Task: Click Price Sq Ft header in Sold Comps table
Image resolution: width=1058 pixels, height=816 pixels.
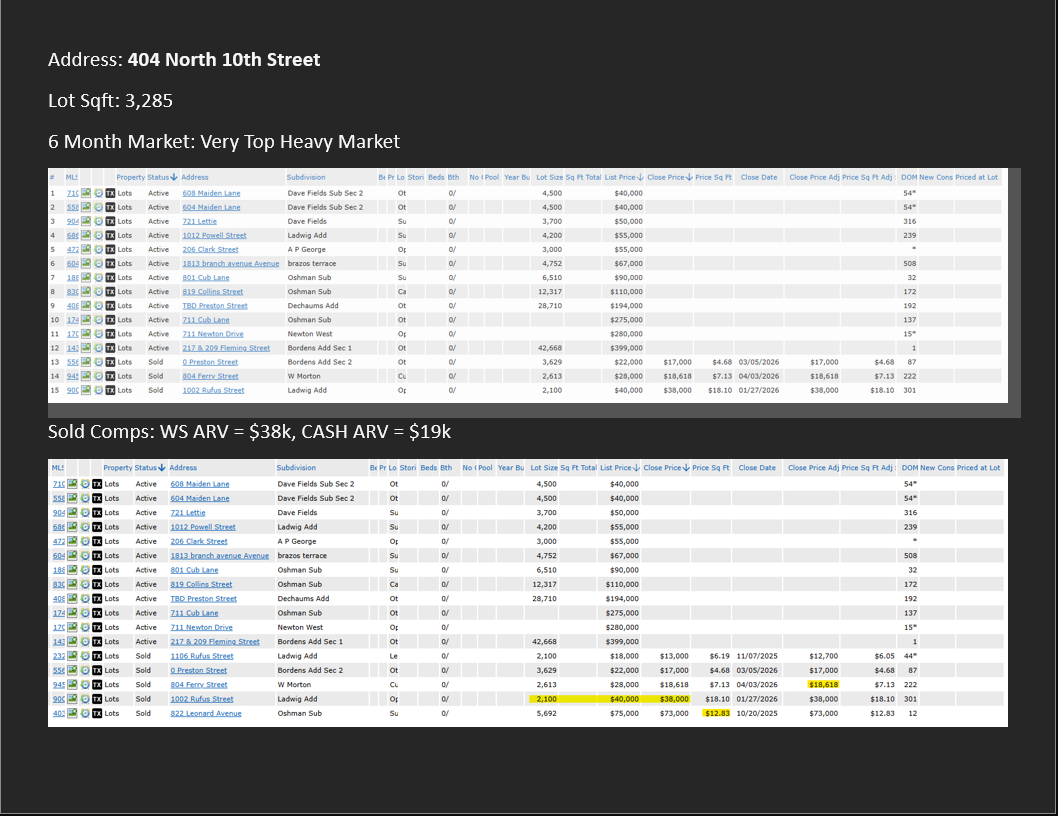Action: pos(711,468)
